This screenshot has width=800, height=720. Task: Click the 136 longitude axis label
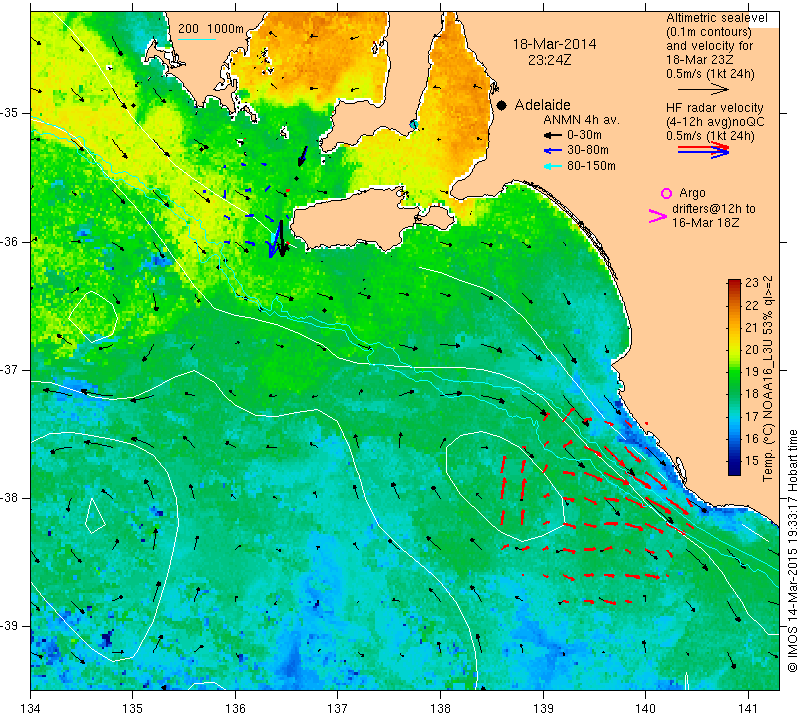236,709
